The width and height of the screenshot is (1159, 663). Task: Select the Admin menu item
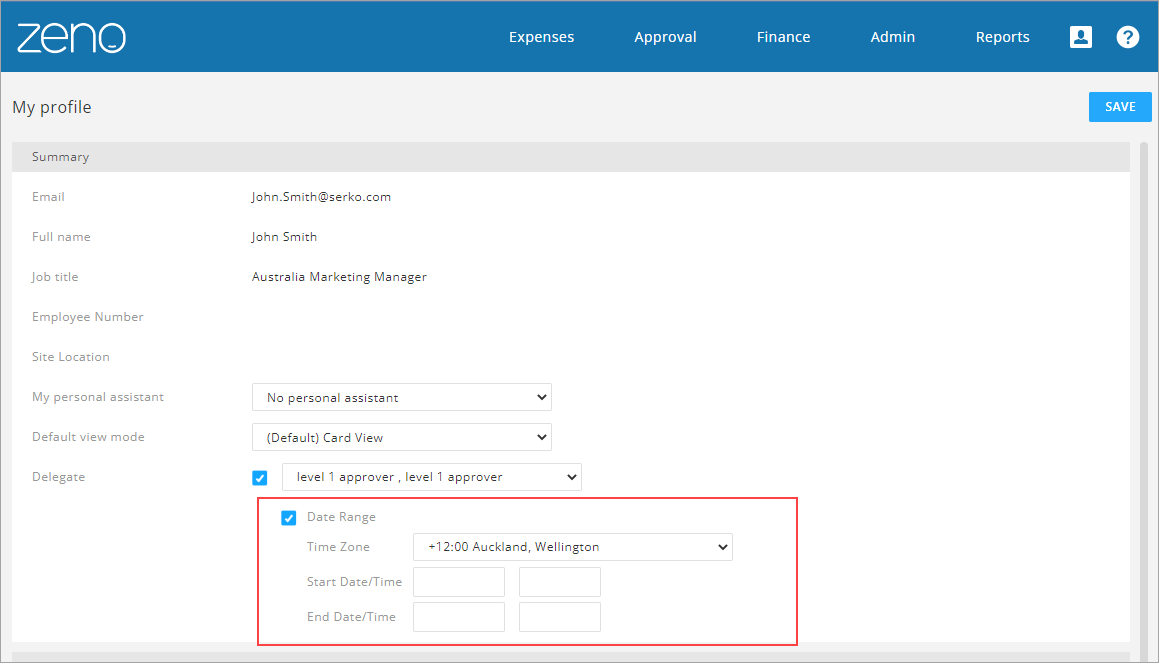[x=893, y=37]
